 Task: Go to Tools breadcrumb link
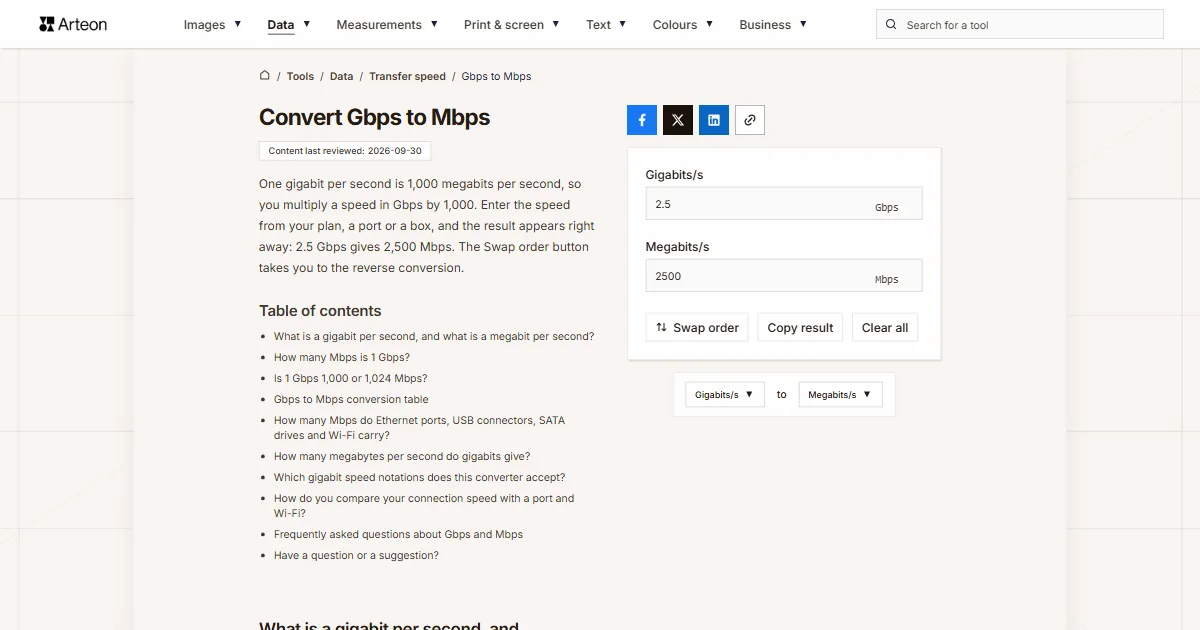click(x=300, y=76)
